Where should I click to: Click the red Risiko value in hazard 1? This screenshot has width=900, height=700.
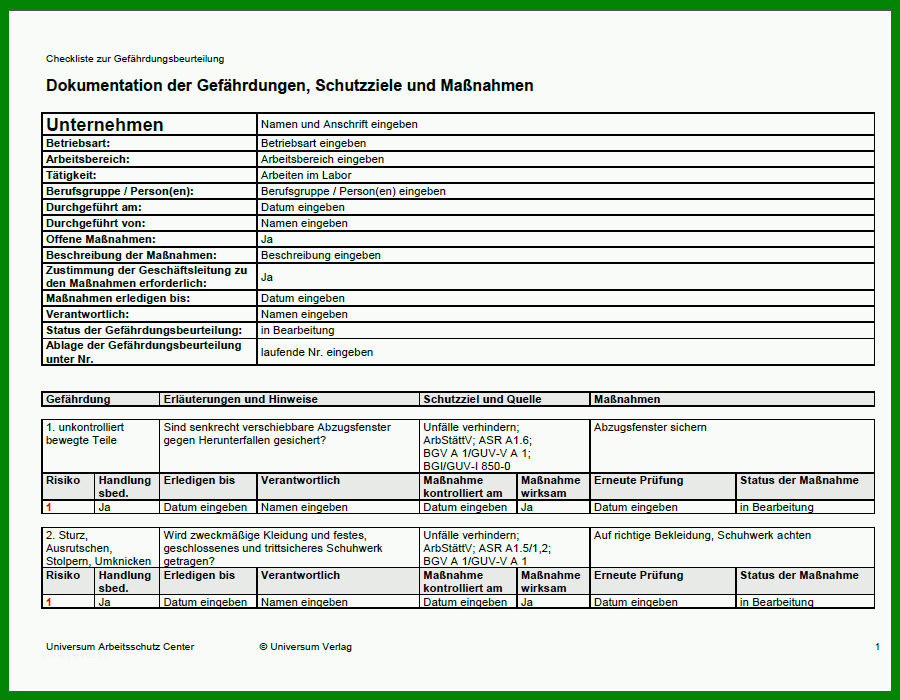[49, 508]
